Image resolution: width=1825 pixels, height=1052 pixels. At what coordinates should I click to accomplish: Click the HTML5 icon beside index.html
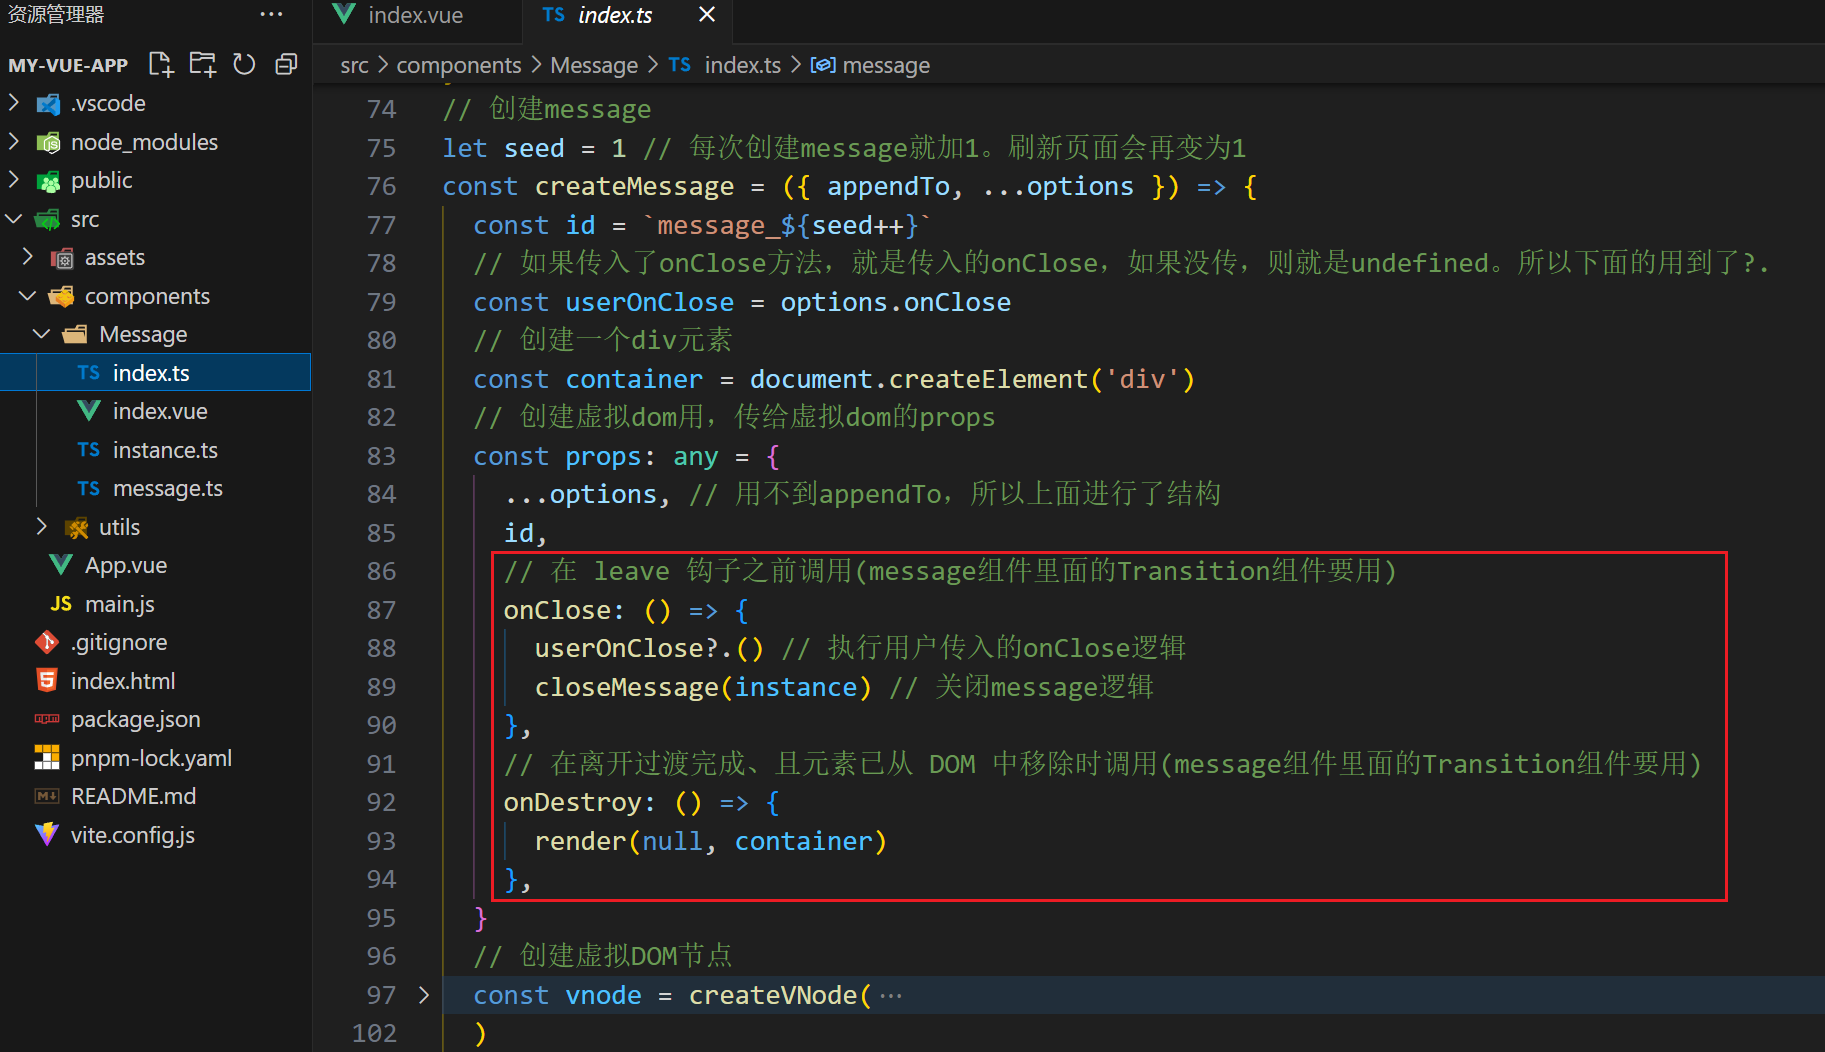47,681
